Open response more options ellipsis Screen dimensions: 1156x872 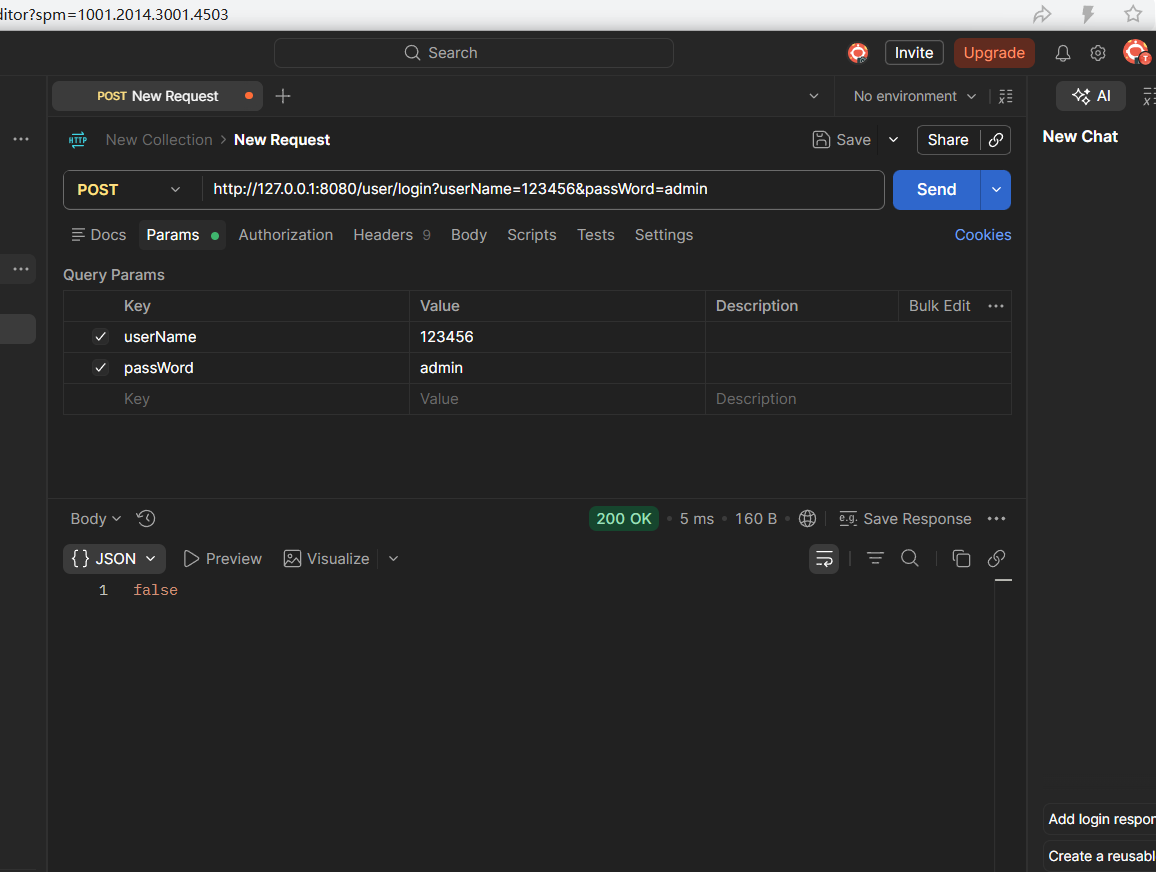(996, 519)
